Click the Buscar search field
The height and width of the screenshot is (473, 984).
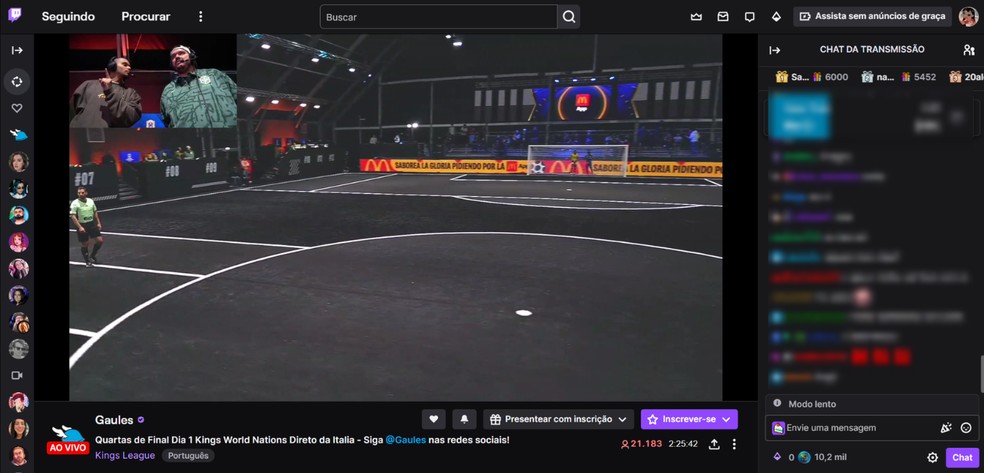point(439,17)
